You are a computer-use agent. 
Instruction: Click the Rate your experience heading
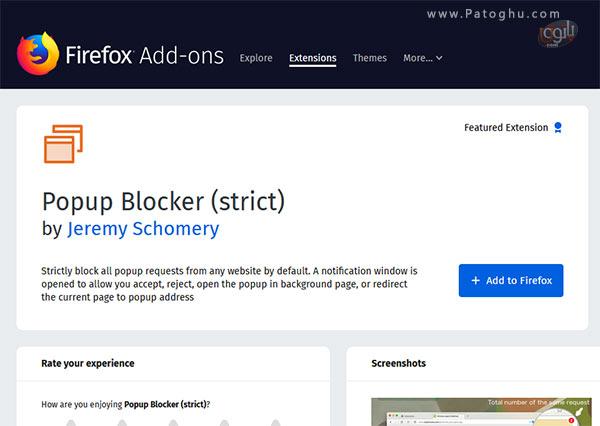click(x=88, y=363)
